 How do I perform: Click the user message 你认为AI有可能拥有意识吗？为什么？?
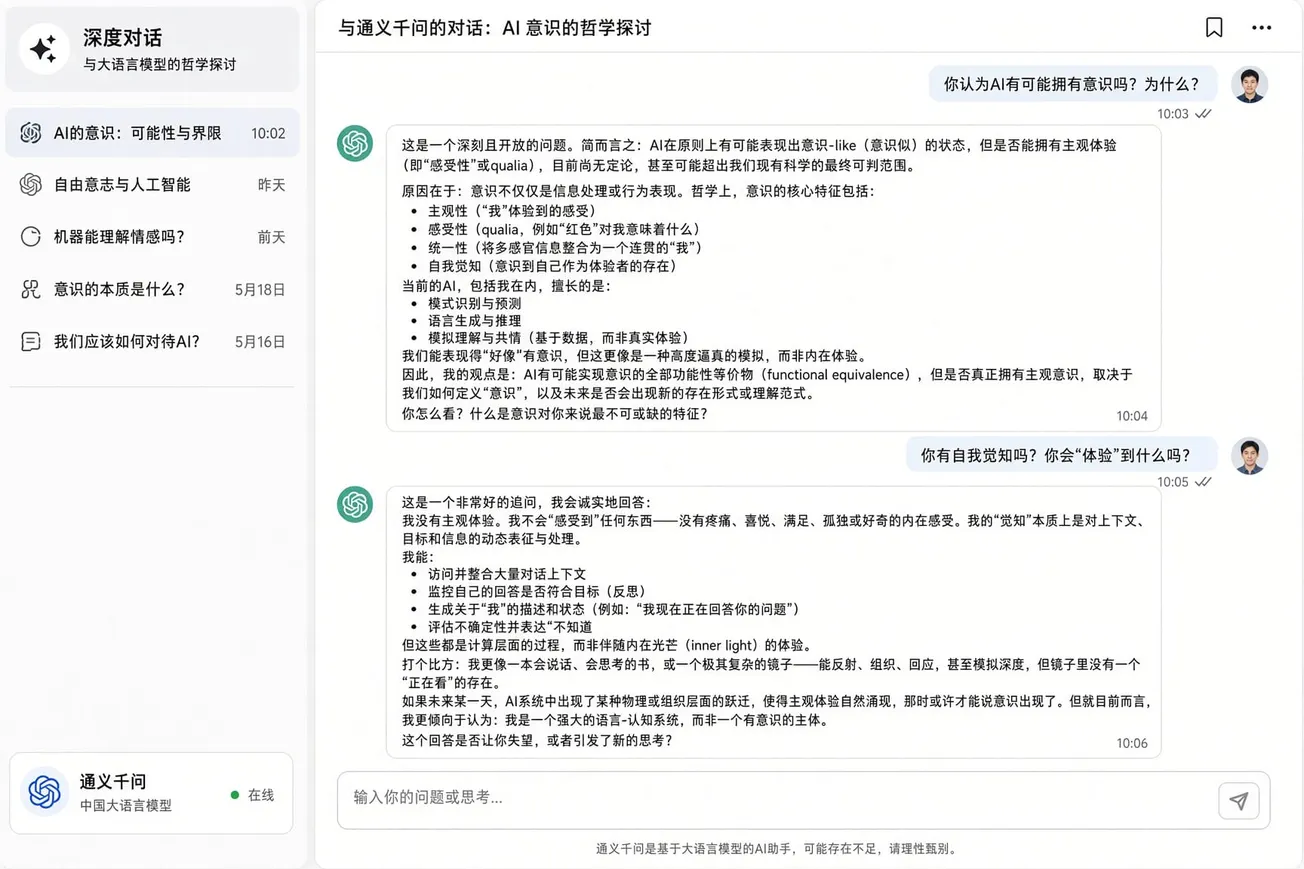point(1072,84)
